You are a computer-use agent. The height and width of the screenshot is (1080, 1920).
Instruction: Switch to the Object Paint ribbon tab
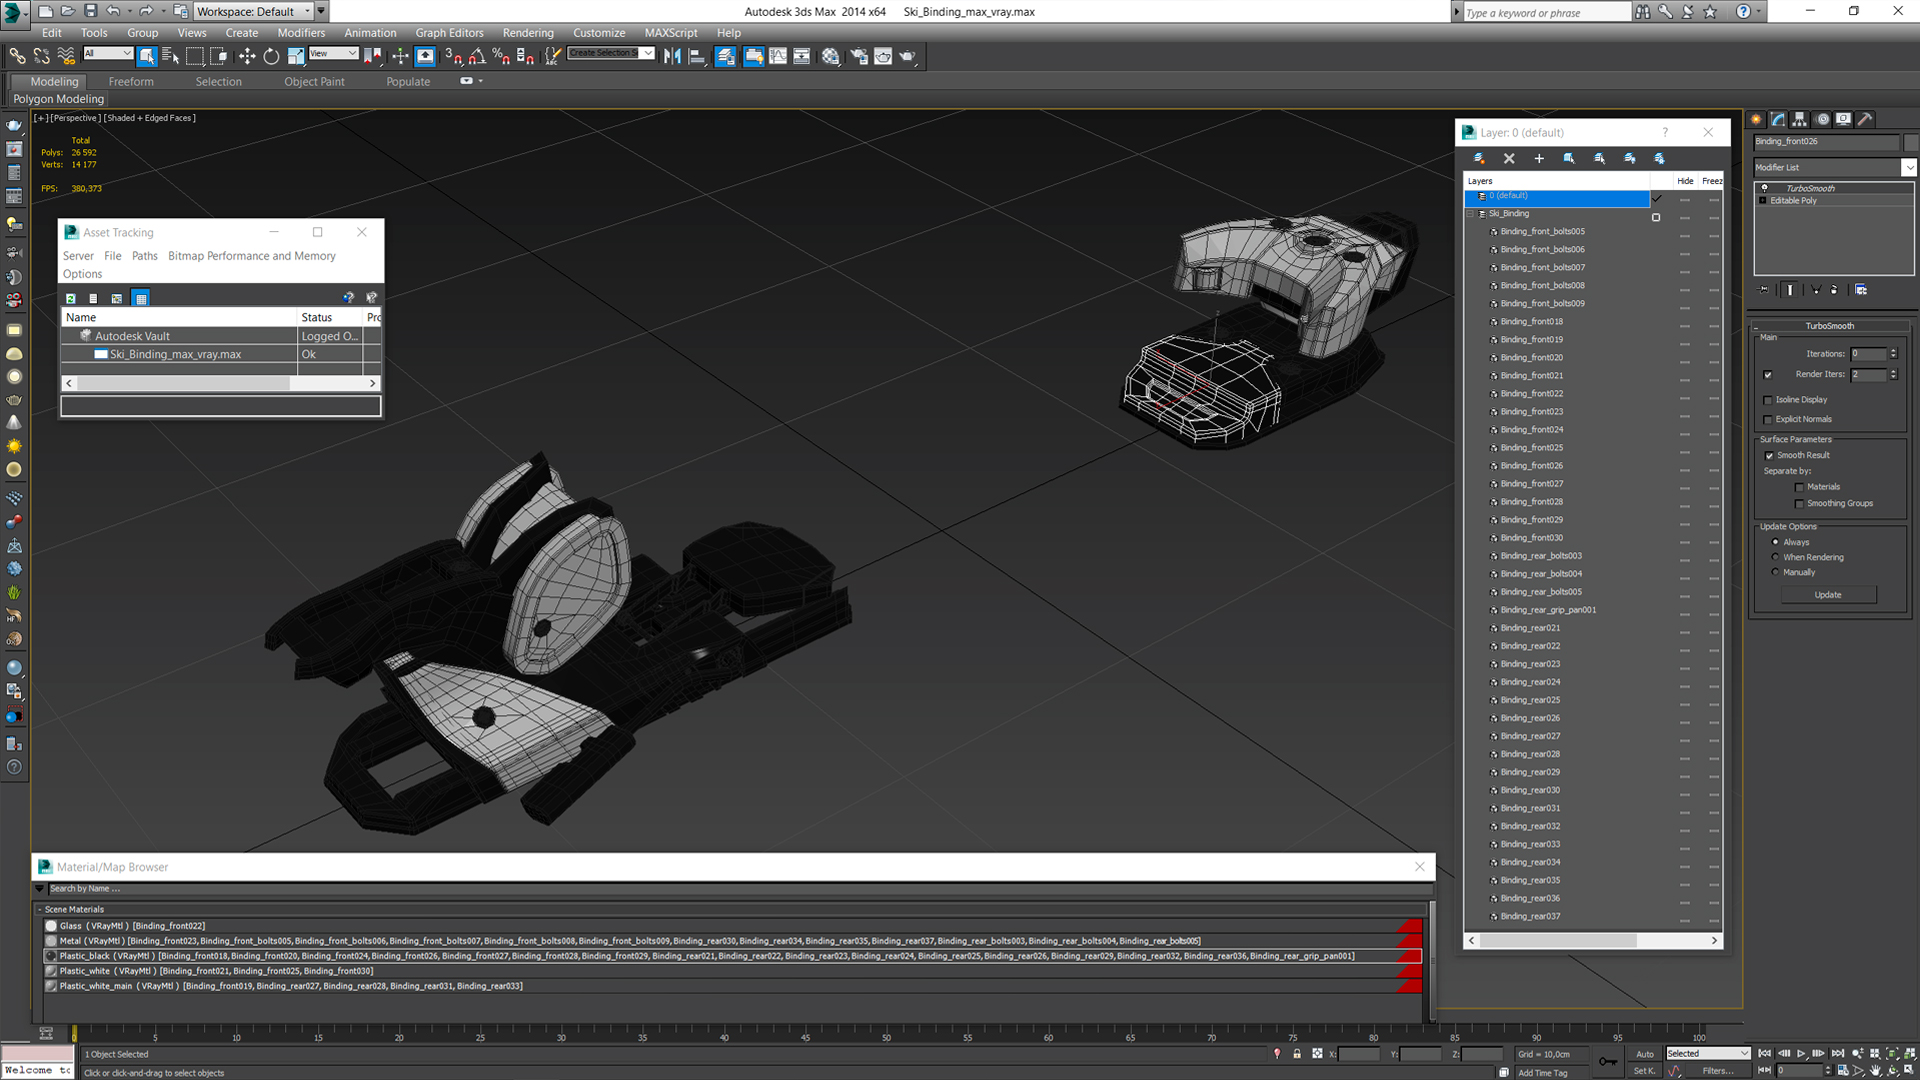point(314,82)
